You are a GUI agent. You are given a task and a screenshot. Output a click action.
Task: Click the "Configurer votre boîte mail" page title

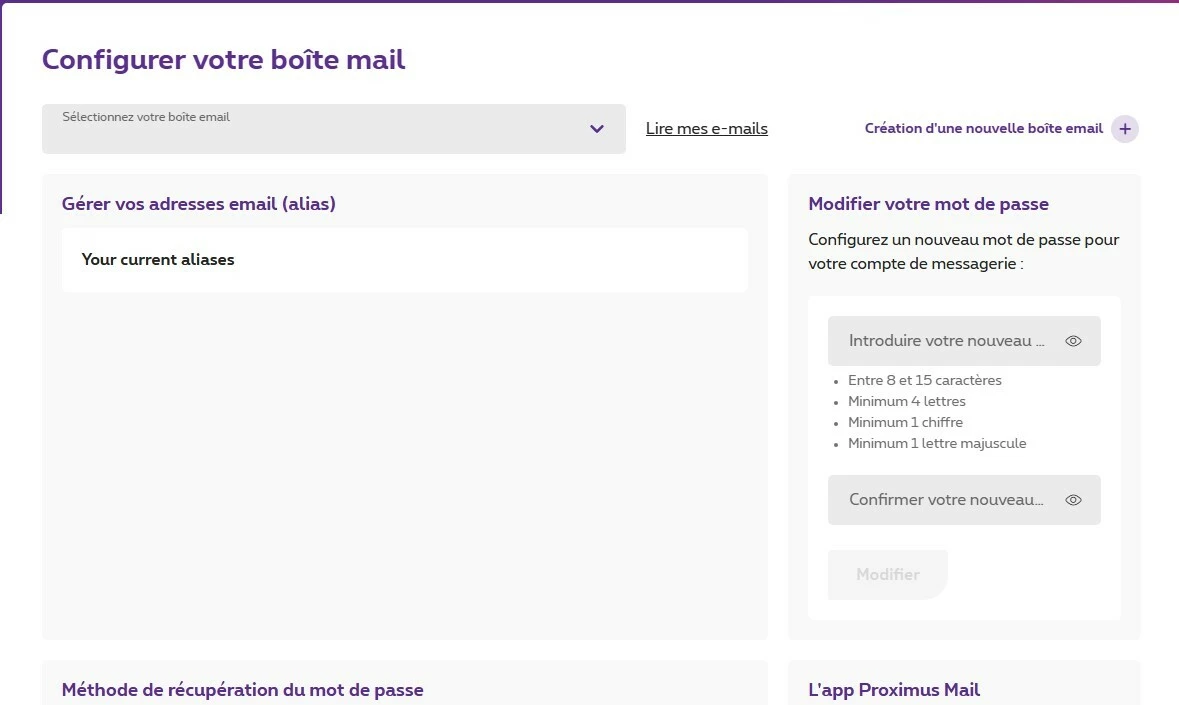point(224,59)
